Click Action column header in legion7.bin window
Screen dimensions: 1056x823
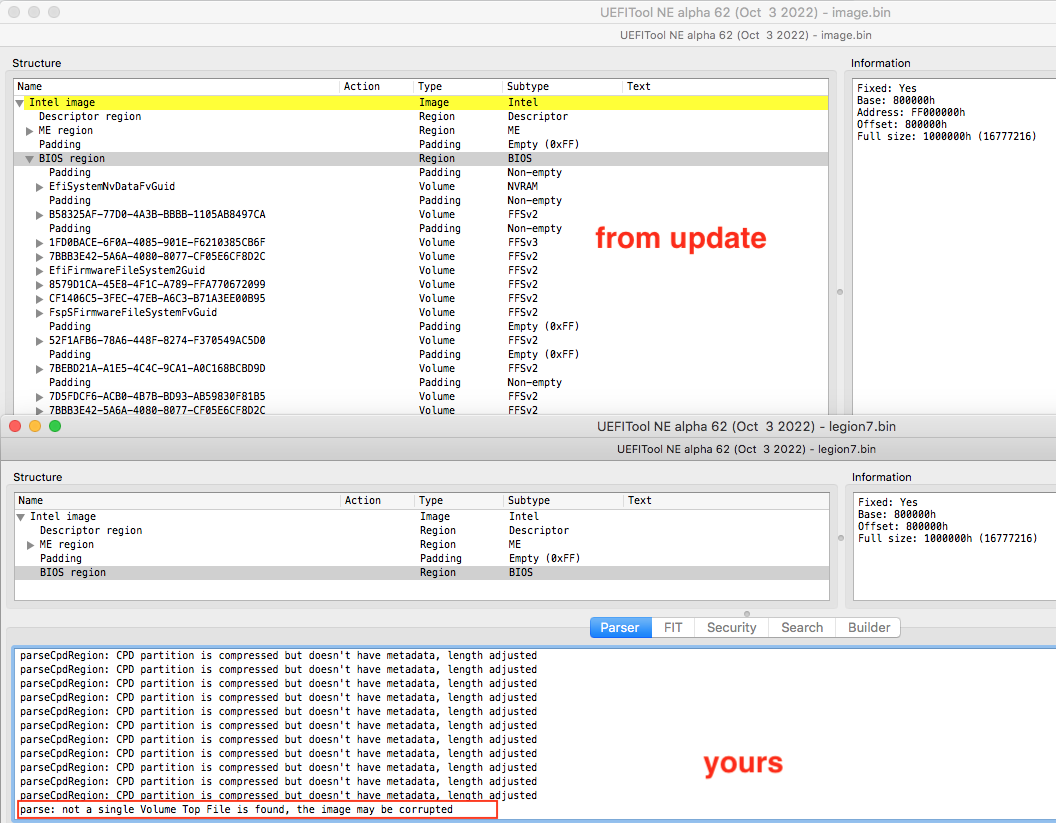coord(378,500)
